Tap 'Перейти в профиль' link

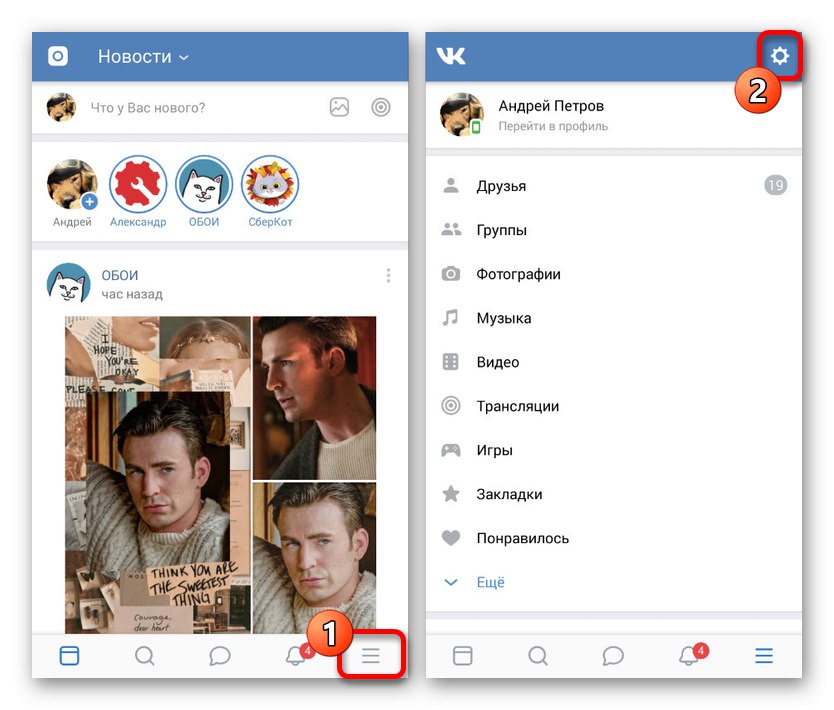tap(553, 127)
